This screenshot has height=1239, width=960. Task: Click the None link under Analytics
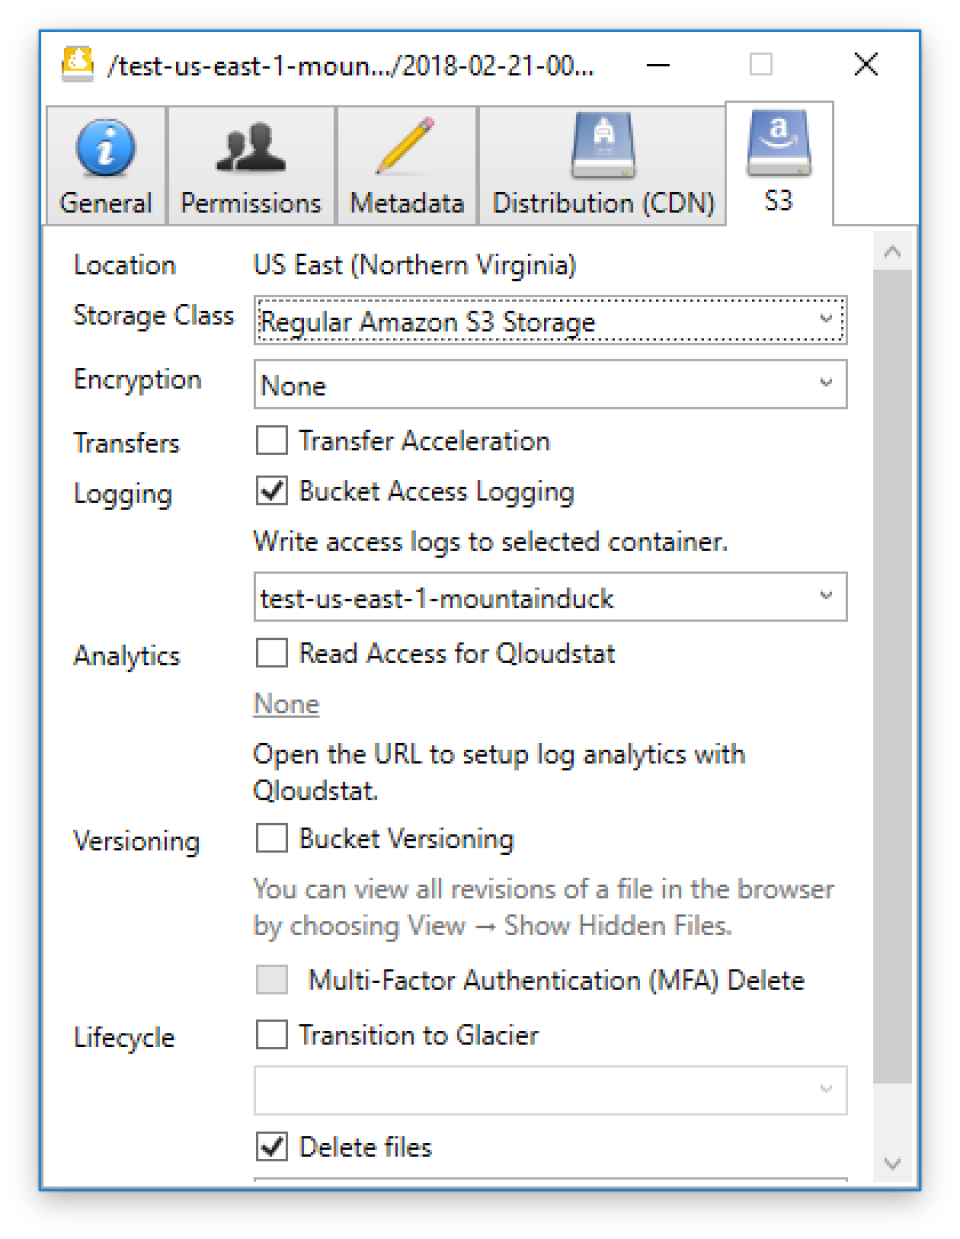285,704
